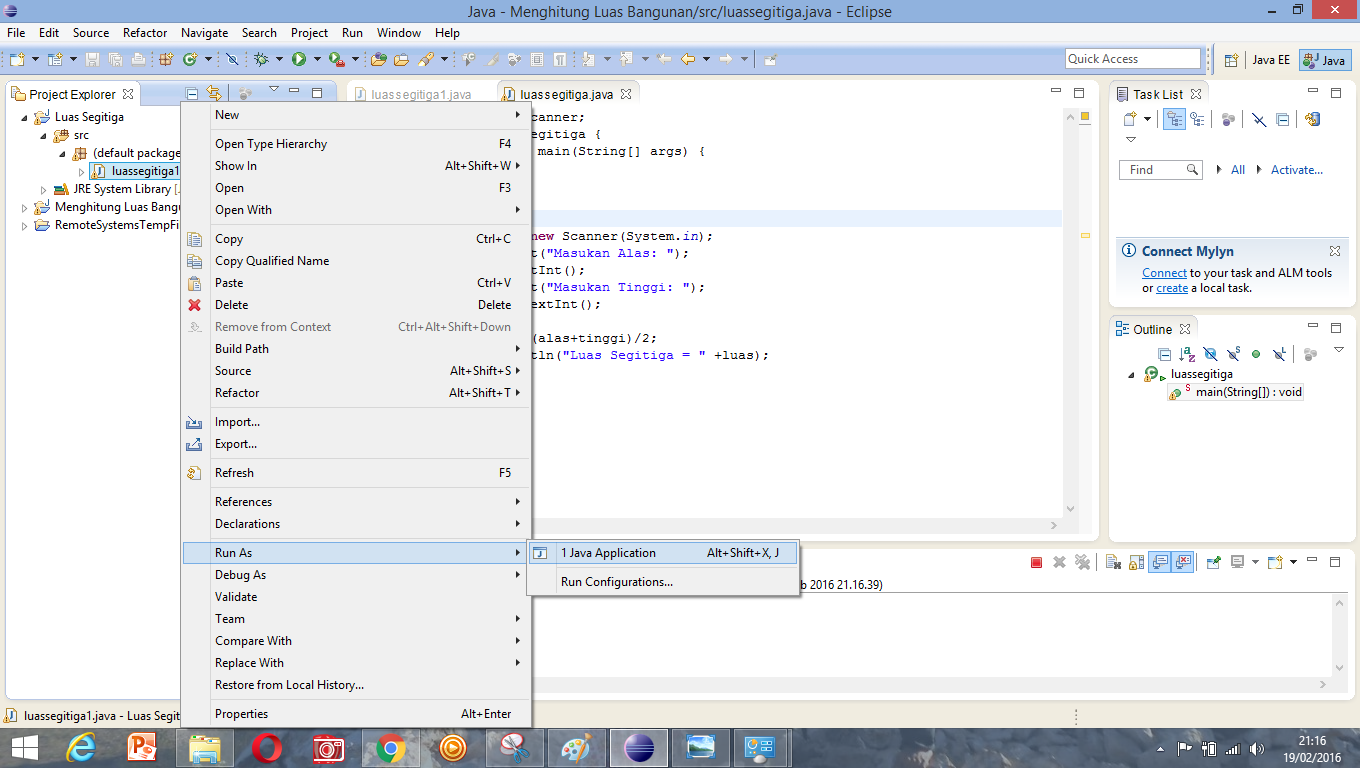Click the editor vertical scrollbar down arrow
1360x768 pixels.
tap(1069, 509)
